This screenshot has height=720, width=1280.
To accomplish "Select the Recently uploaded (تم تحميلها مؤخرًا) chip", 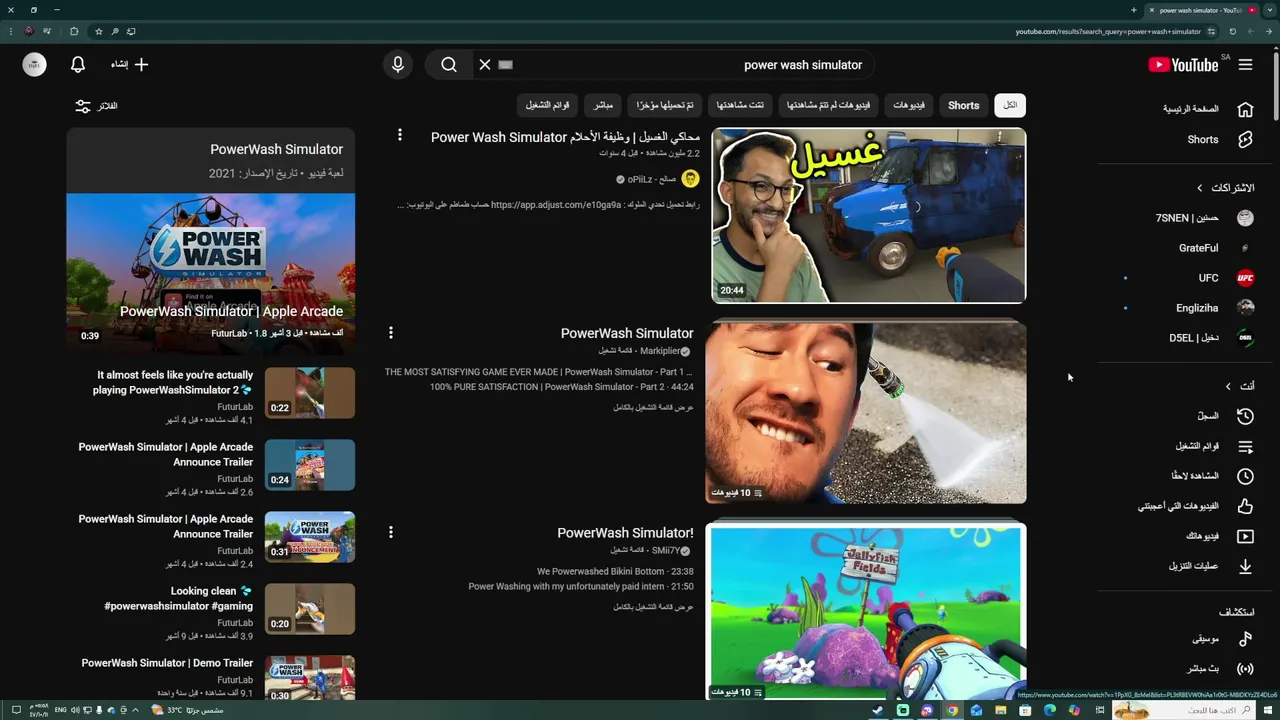I will 665,105.
